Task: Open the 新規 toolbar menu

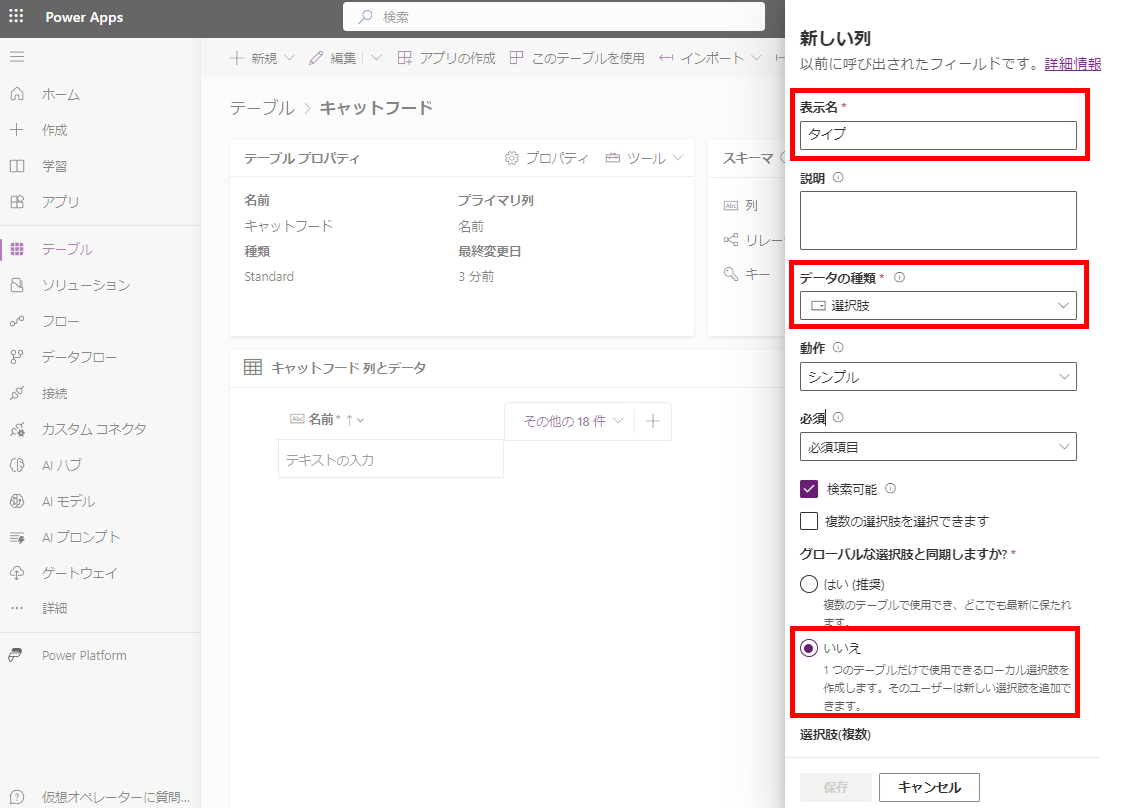Action: (263, 58)
